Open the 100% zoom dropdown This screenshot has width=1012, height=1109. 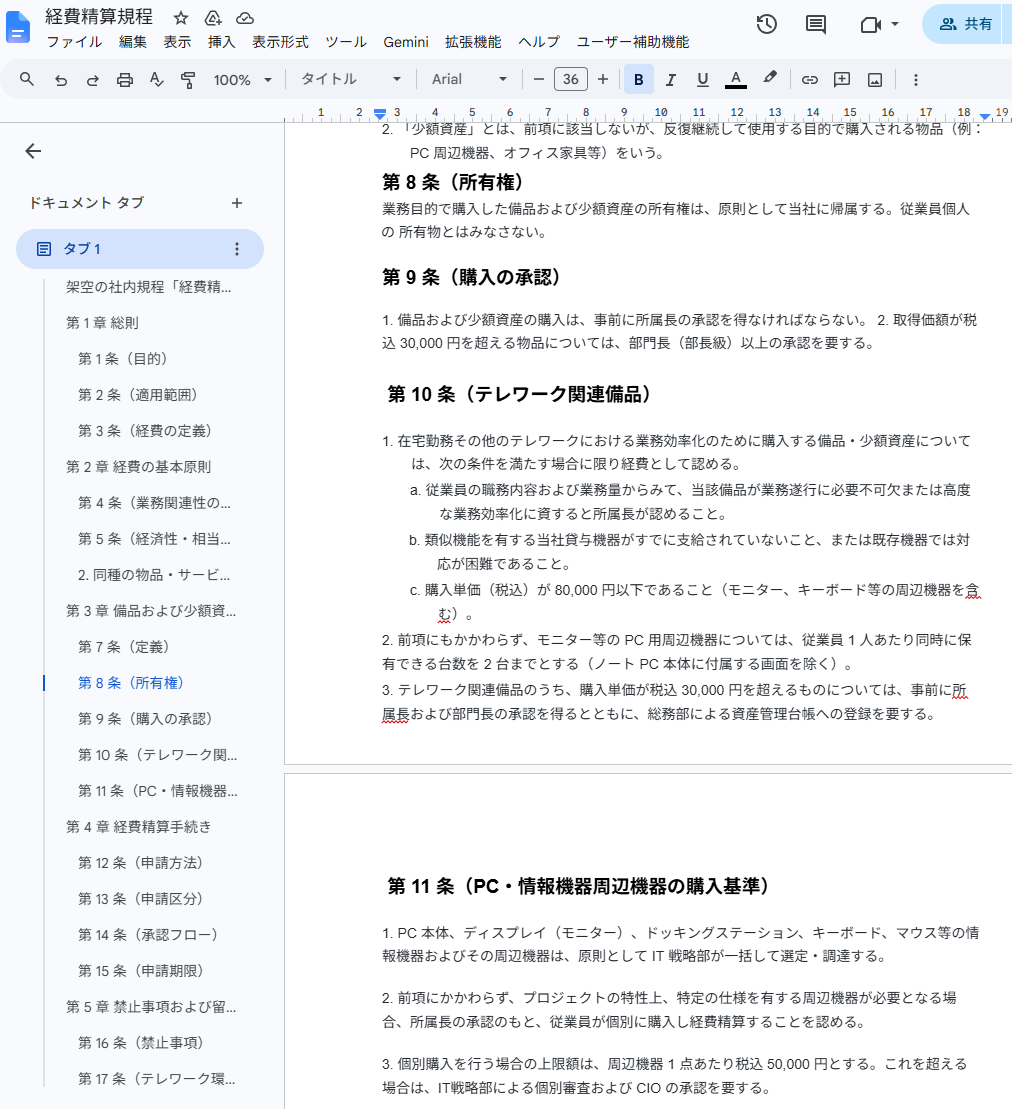[243, 80]
